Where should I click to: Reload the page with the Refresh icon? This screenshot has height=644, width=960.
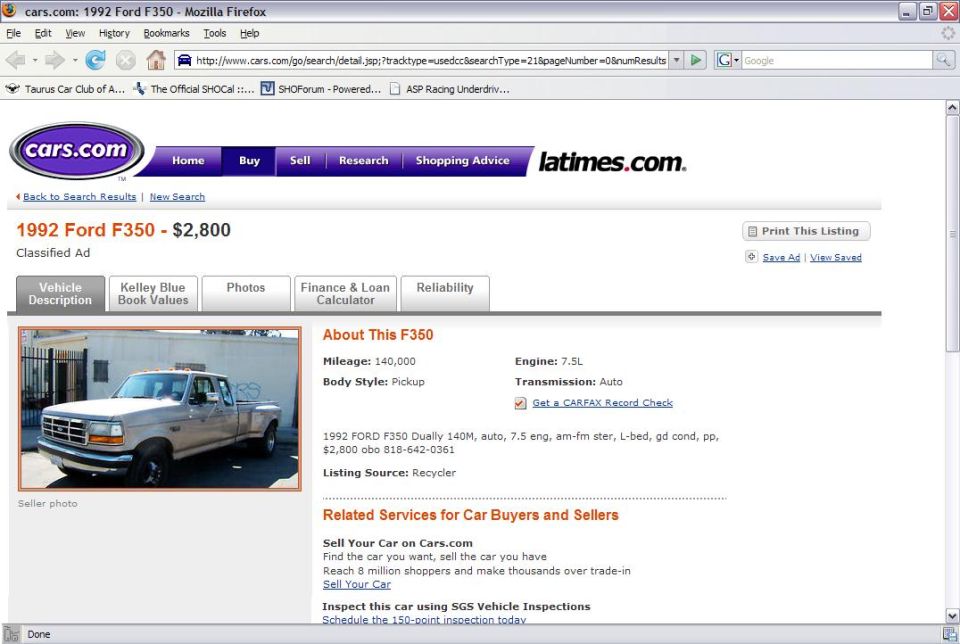tap(96, 60)
